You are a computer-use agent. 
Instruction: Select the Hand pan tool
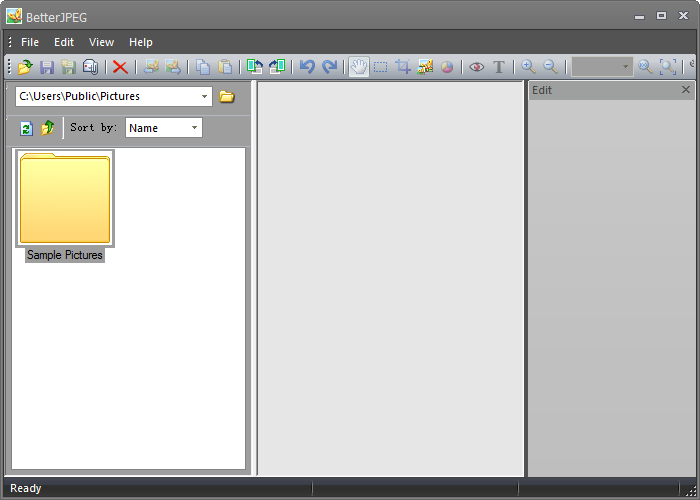359,67
